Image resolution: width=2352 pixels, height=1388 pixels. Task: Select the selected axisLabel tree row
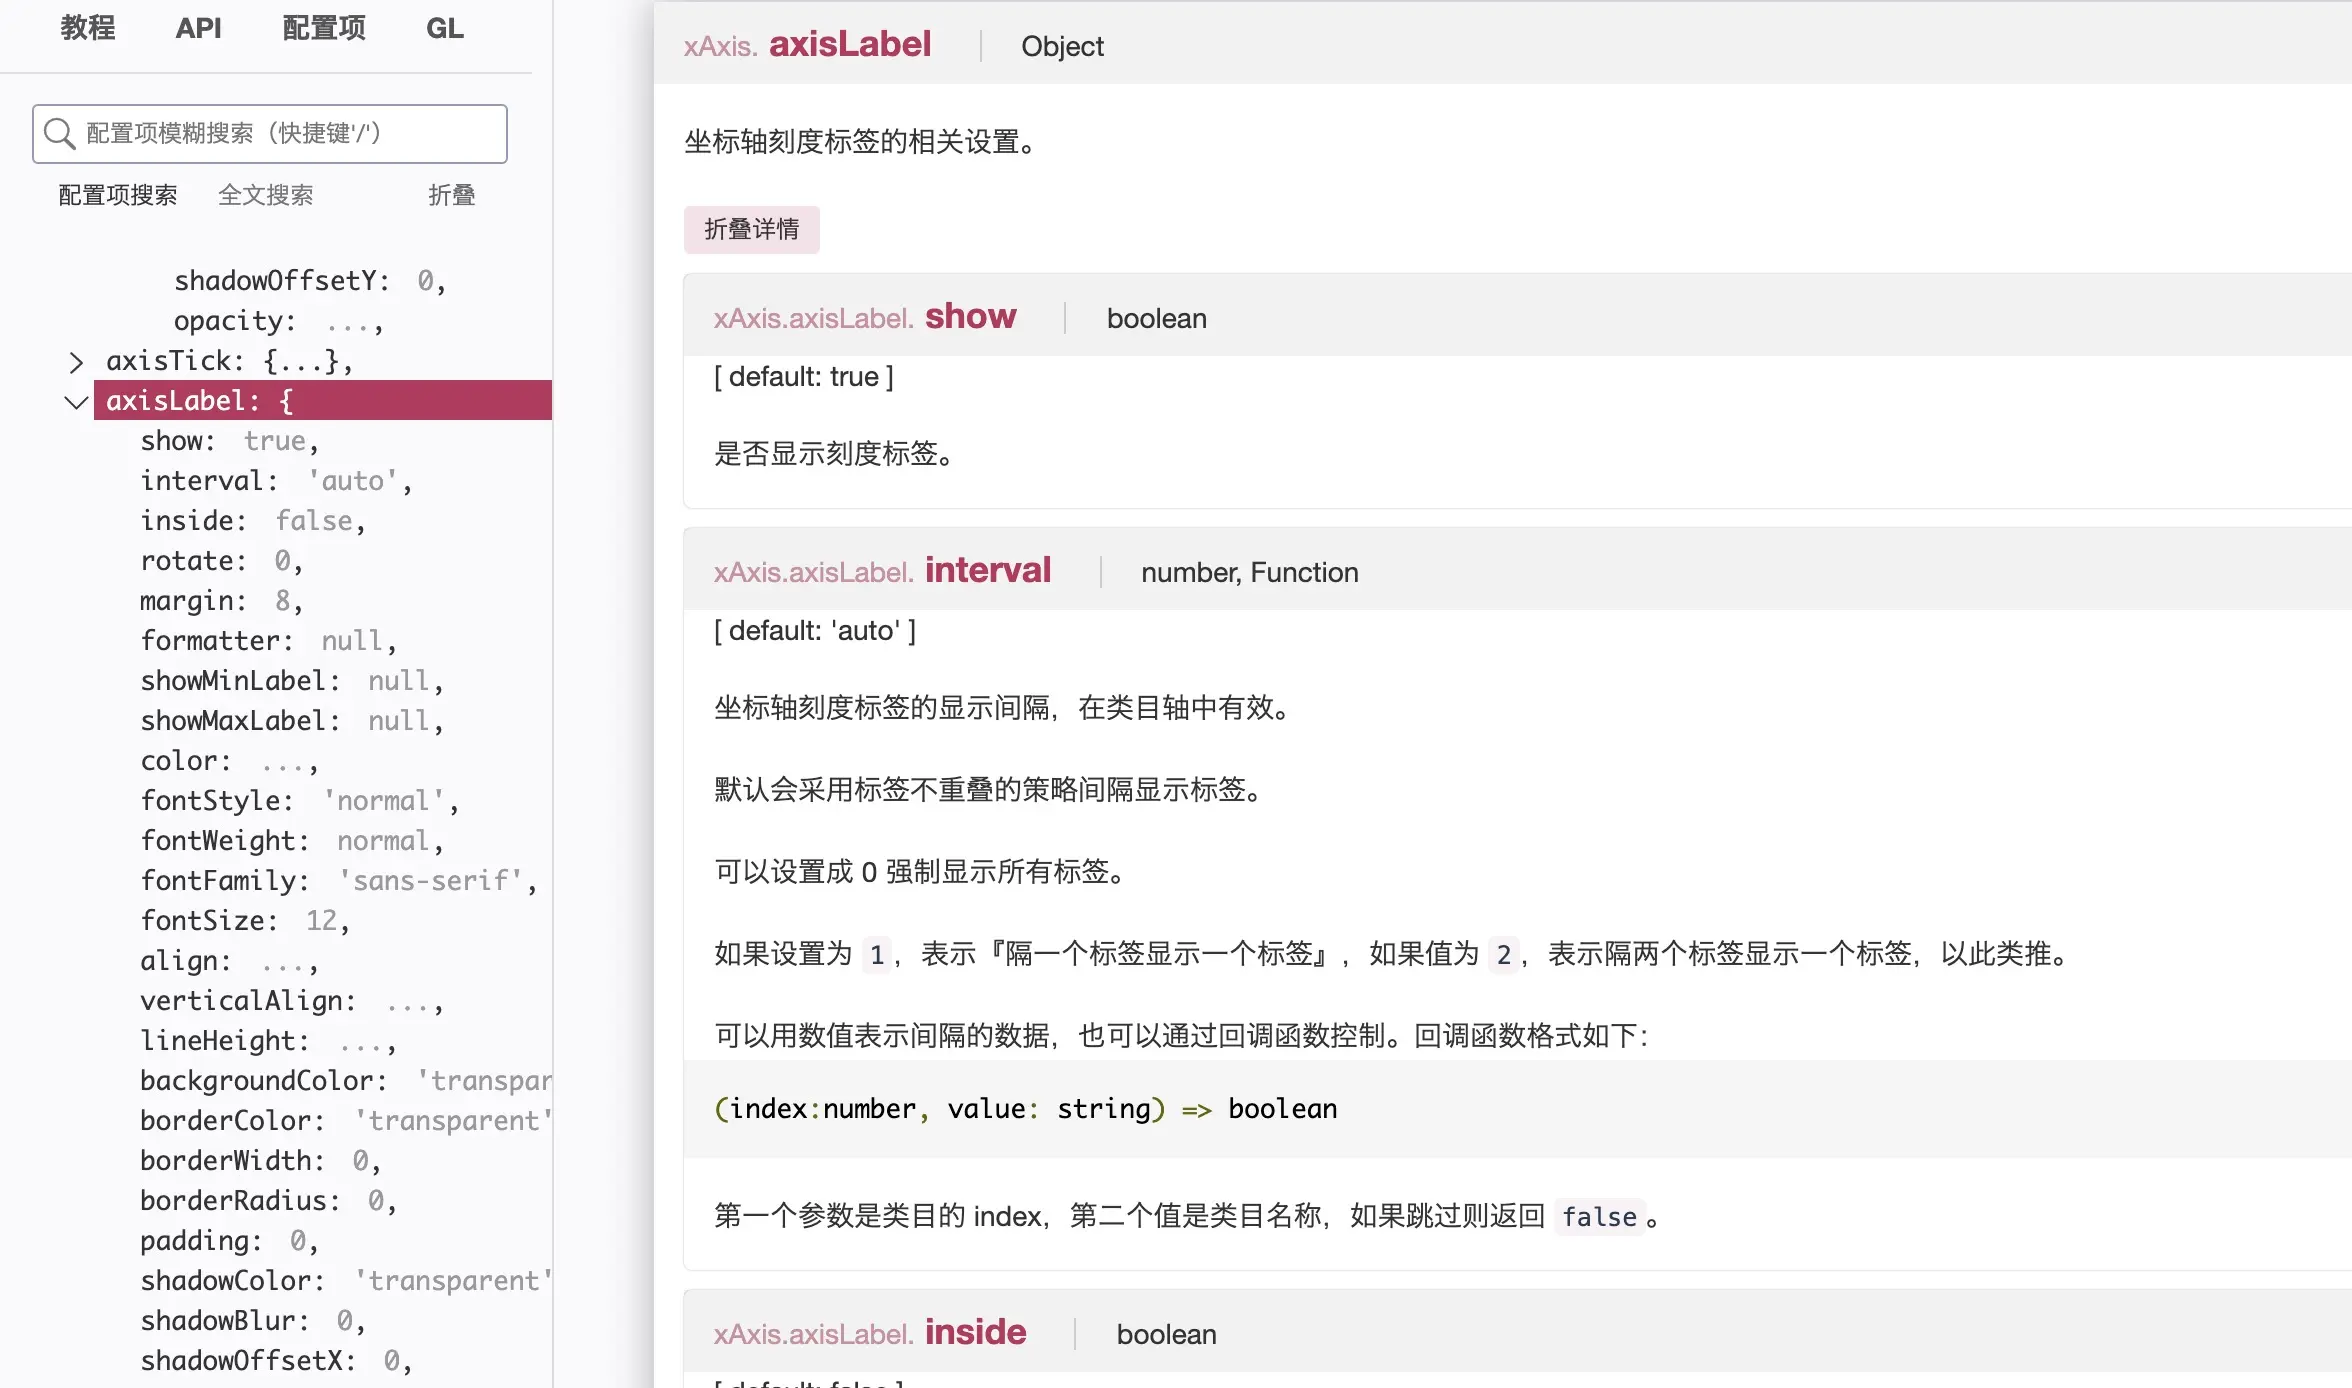tap(322, 401)
